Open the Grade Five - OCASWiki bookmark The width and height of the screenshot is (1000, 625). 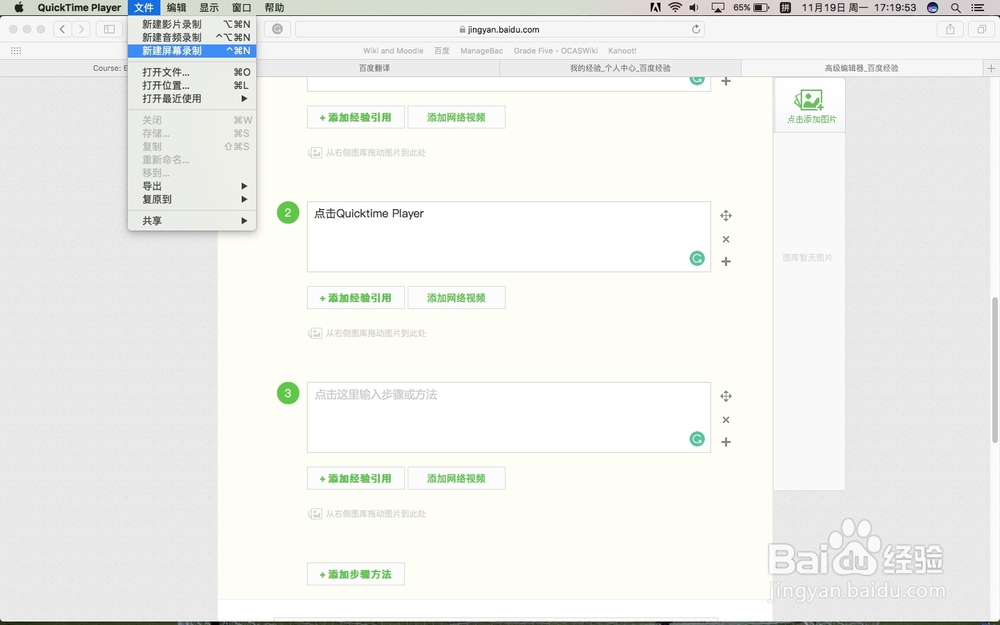(x=555, y=51)
